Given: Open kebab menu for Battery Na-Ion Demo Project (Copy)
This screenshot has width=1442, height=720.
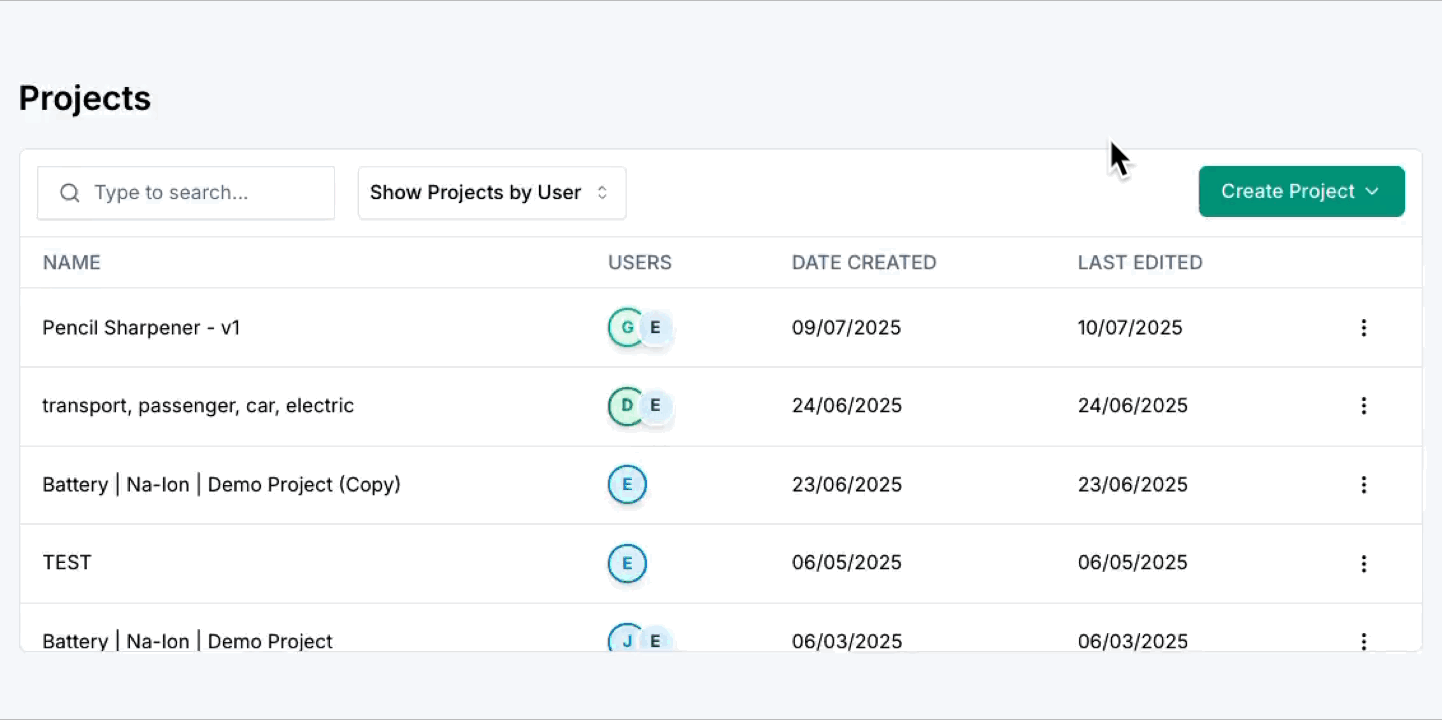Looking at the screenshot, I should click(x=1363, y=485).
